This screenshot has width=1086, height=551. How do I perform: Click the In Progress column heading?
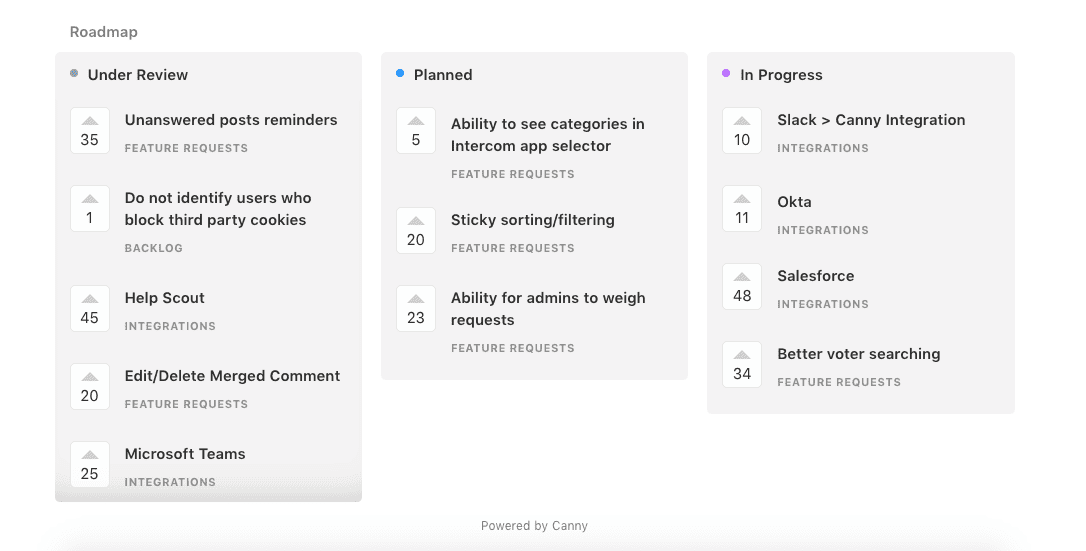tap(781, 75)
